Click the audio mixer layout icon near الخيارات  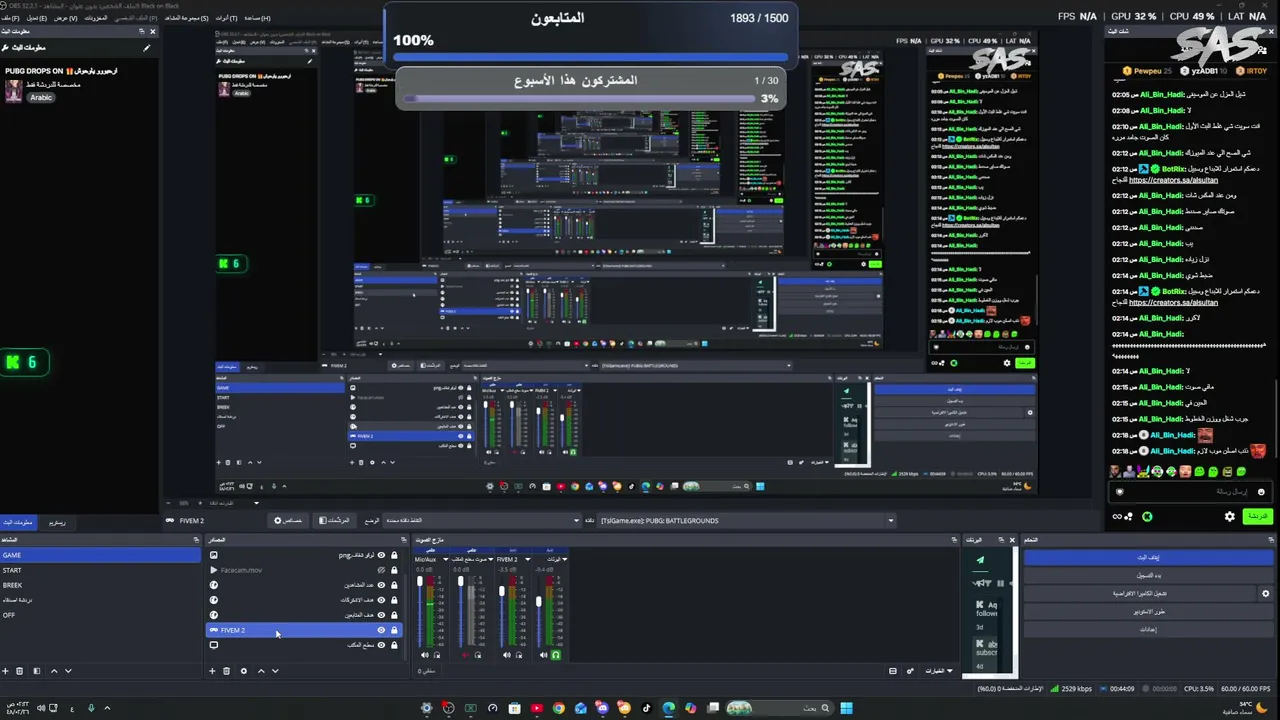[x=893, y=671]
